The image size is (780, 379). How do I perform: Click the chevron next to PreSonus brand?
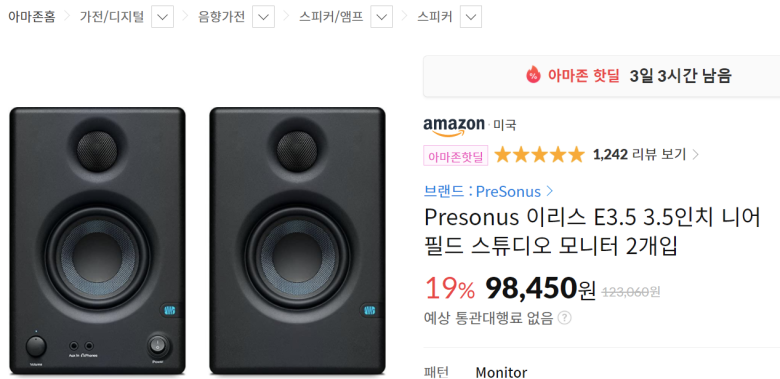tap(549, 191)
